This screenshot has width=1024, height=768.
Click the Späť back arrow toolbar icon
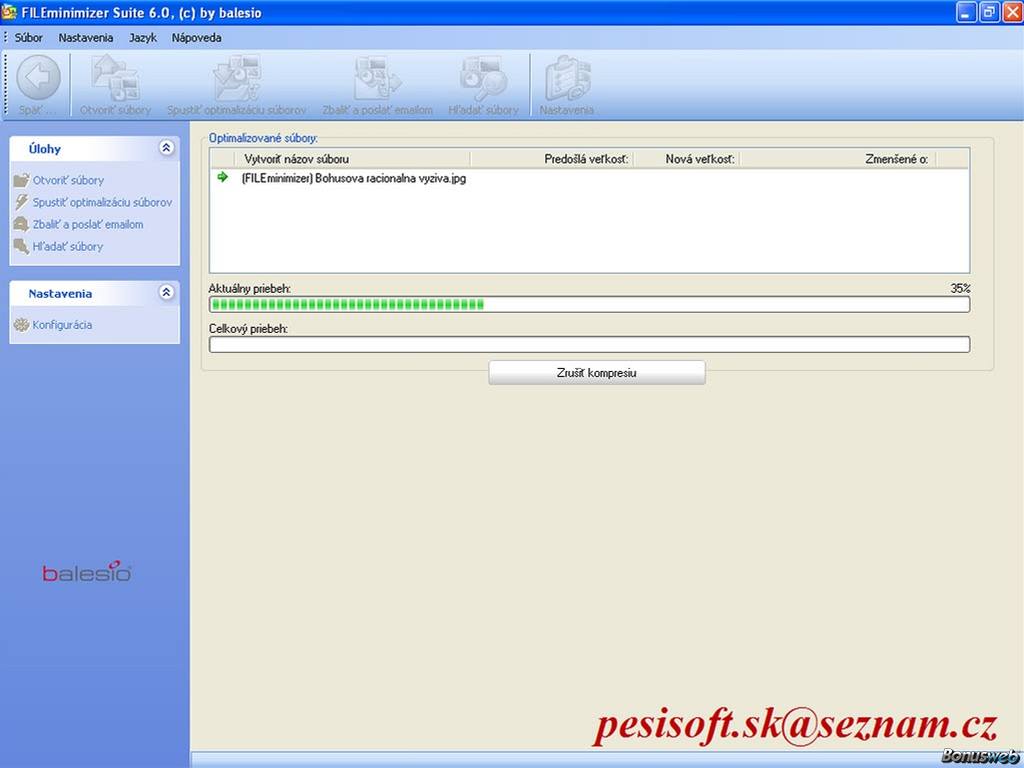38,78
